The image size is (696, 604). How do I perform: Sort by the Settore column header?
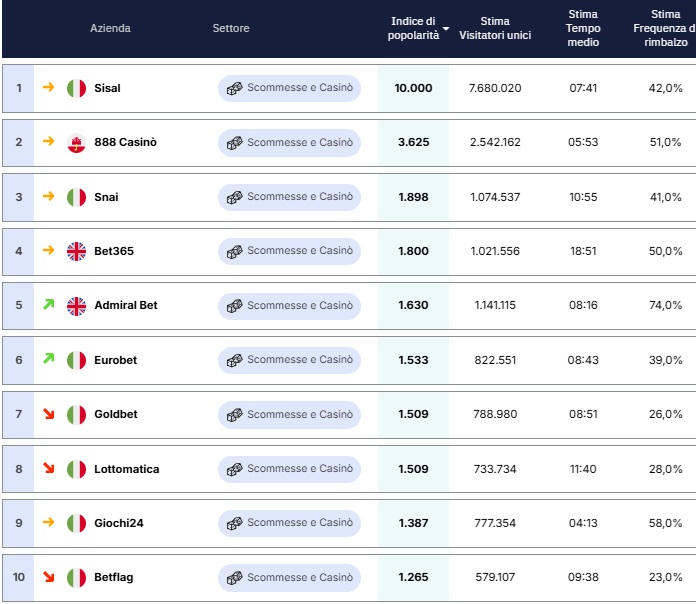point(231,28)
